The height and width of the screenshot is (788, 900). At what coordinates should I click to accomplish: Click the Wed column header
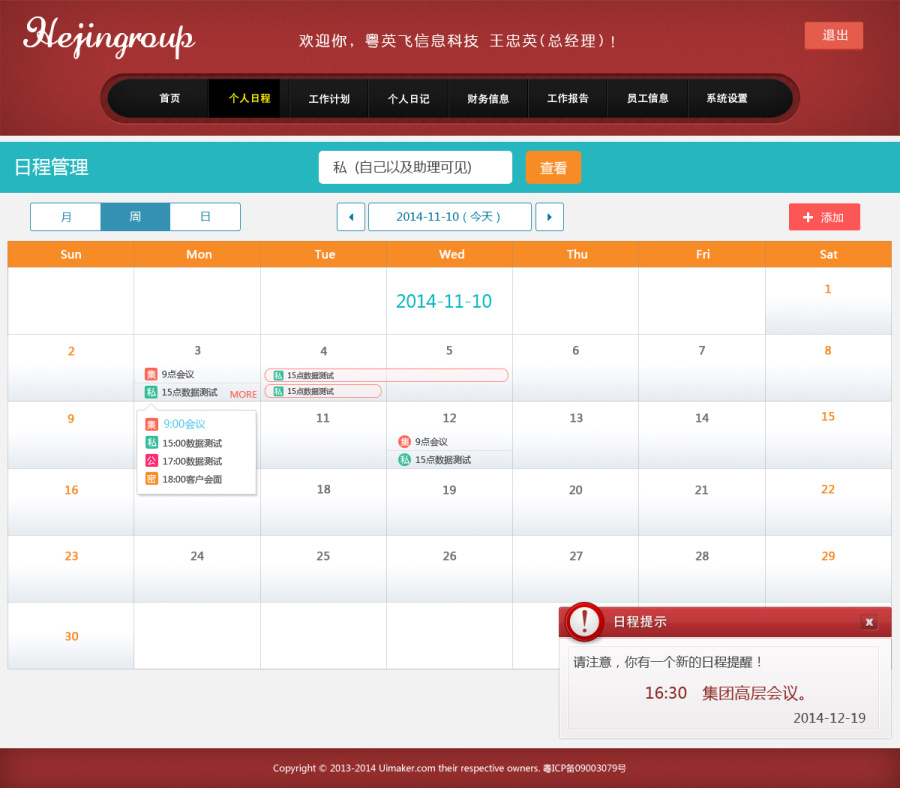pos(451,255)
